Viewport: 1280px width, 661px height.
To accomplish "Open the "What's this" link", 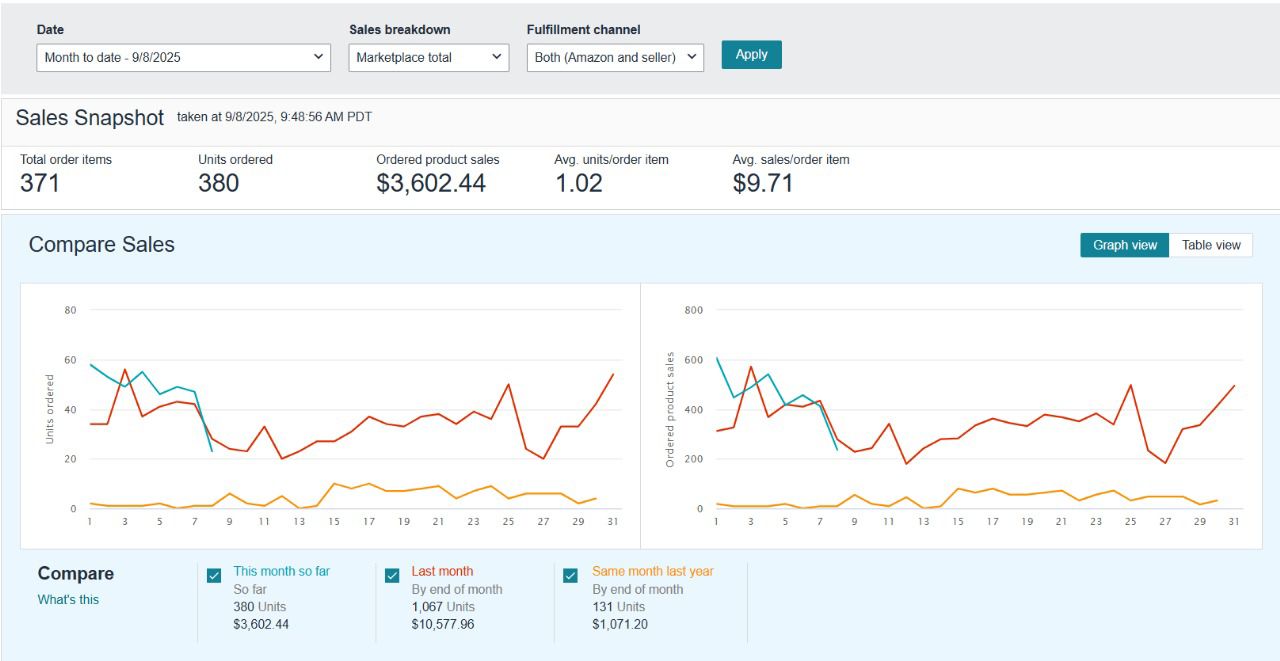I will coord(68,600).
